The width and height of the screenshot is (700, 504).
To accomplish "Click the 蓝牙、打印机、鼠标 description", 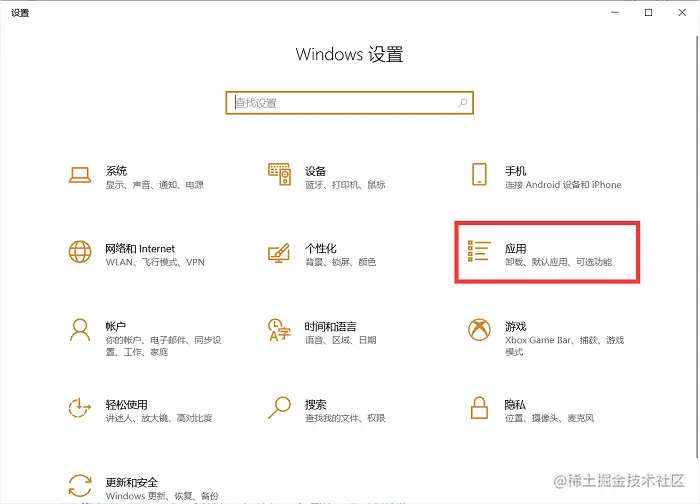I will [345, 185].
